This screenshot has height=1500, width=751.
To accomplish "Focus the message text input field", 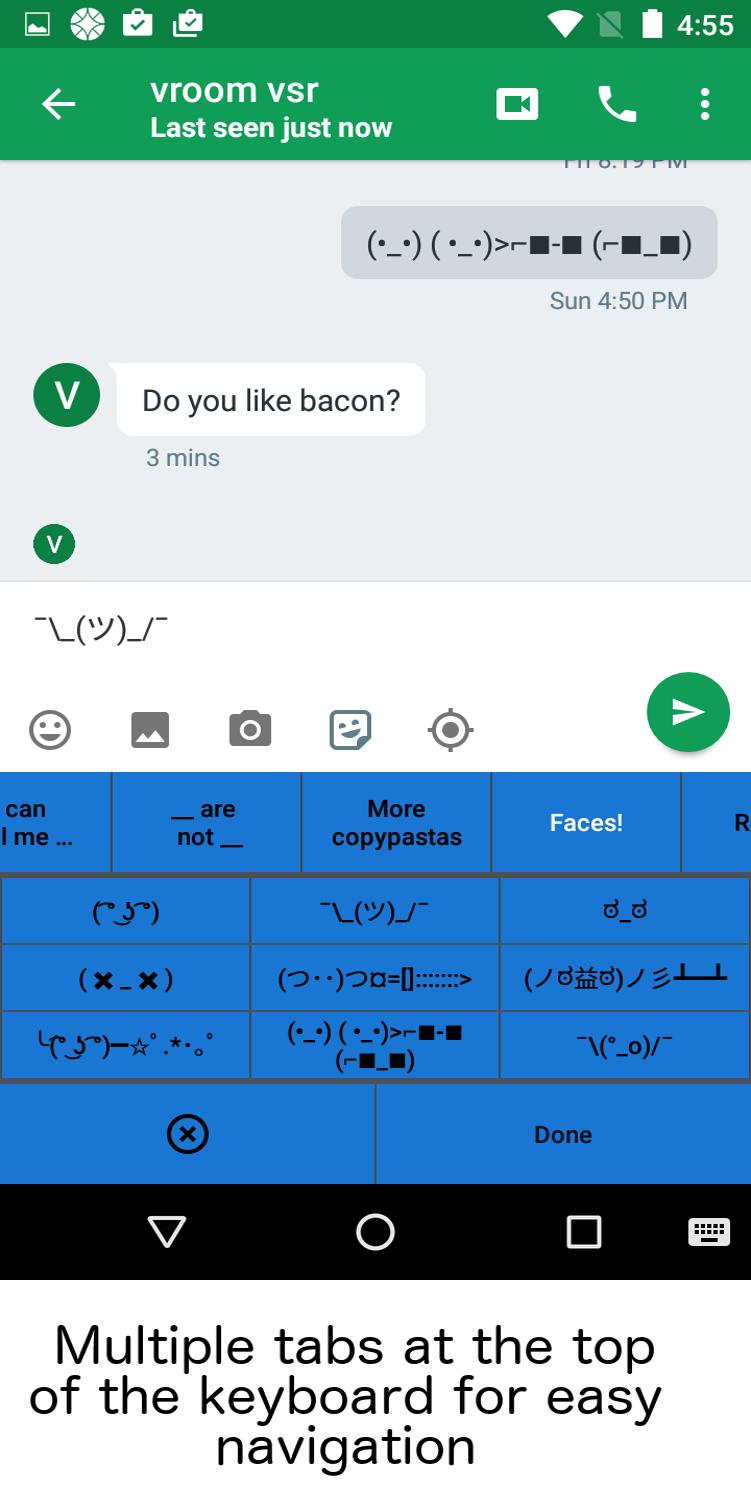I will click(x=320, y=630).
